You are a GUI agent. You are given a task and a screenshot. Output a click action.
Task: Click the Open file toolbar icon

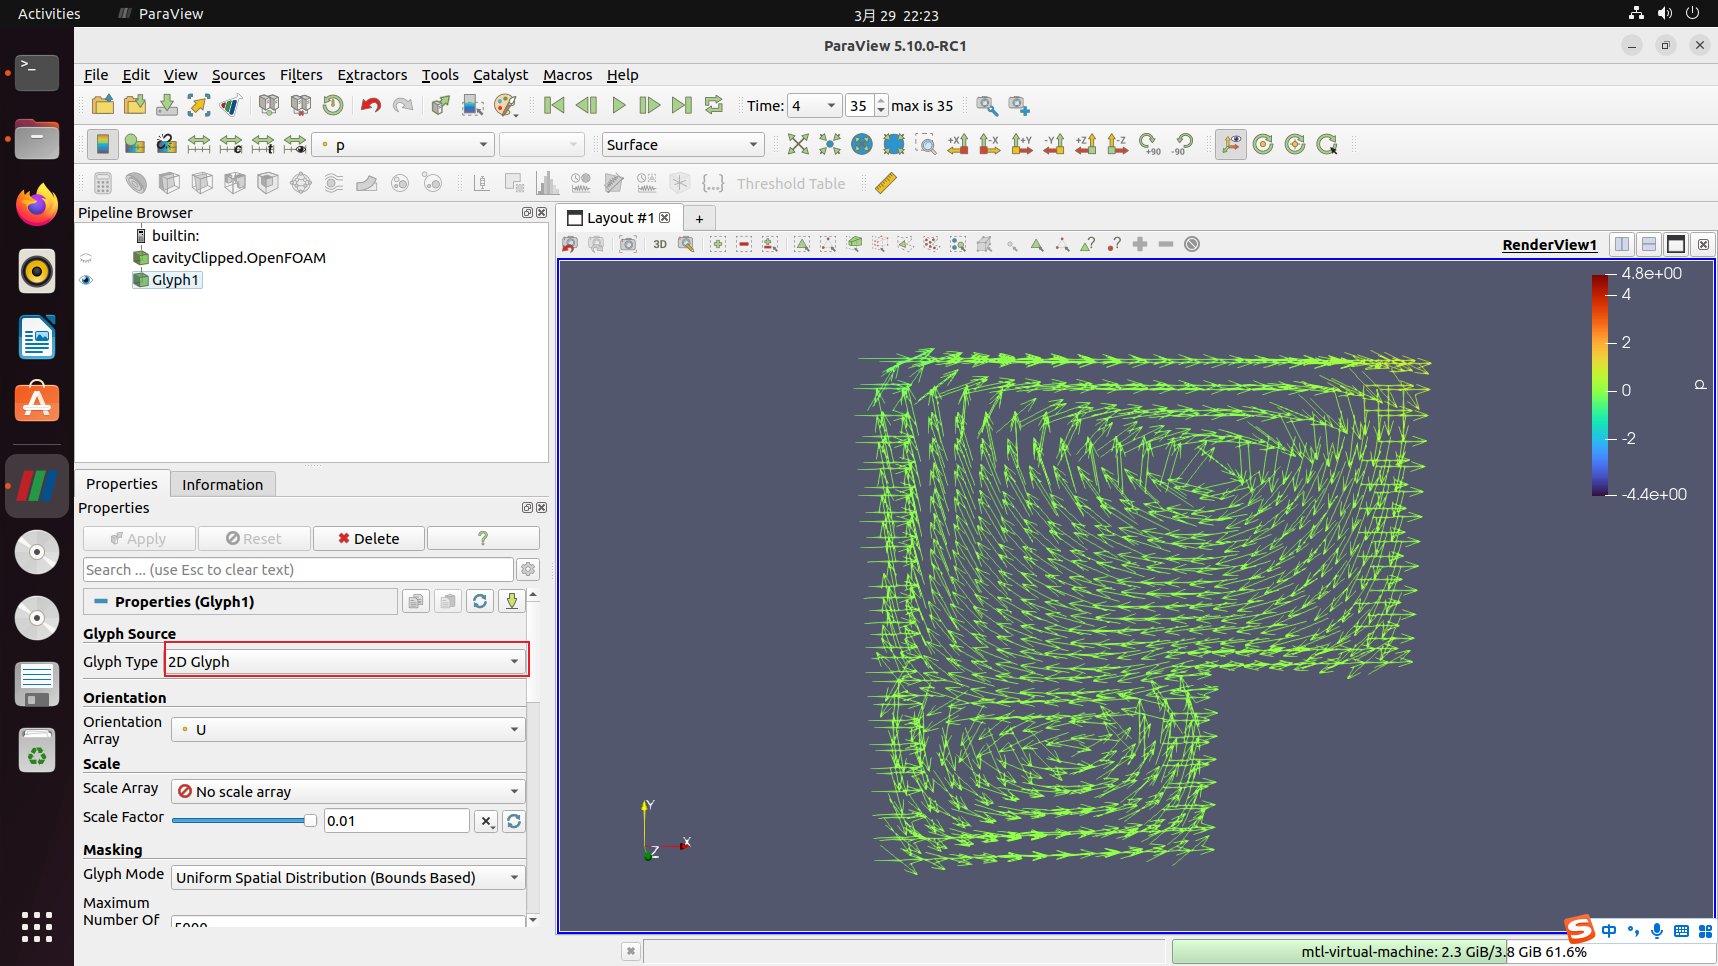(x=103, y=105)
